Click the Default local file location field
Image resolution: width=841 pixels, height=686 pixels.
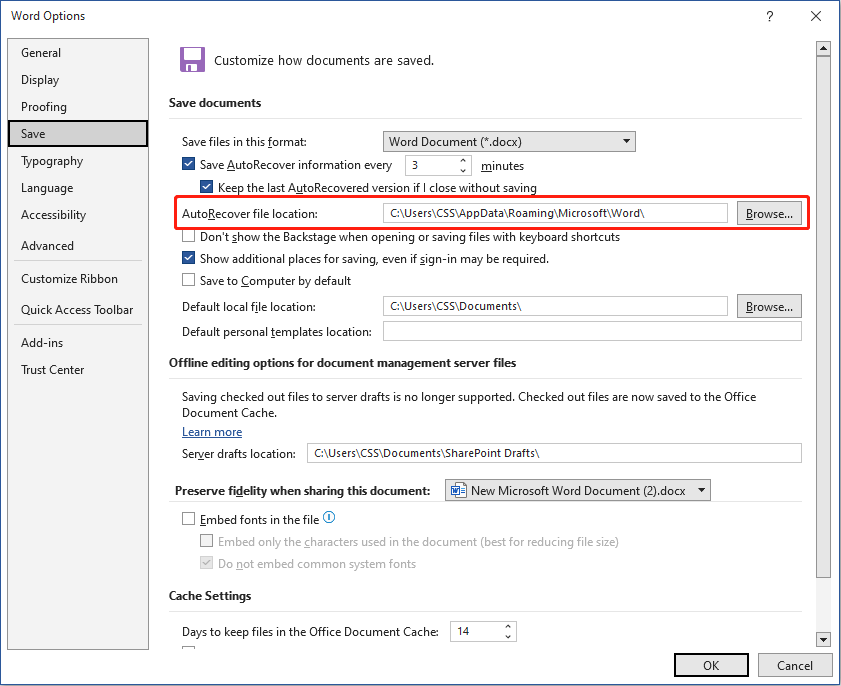[x=555, y=306]
